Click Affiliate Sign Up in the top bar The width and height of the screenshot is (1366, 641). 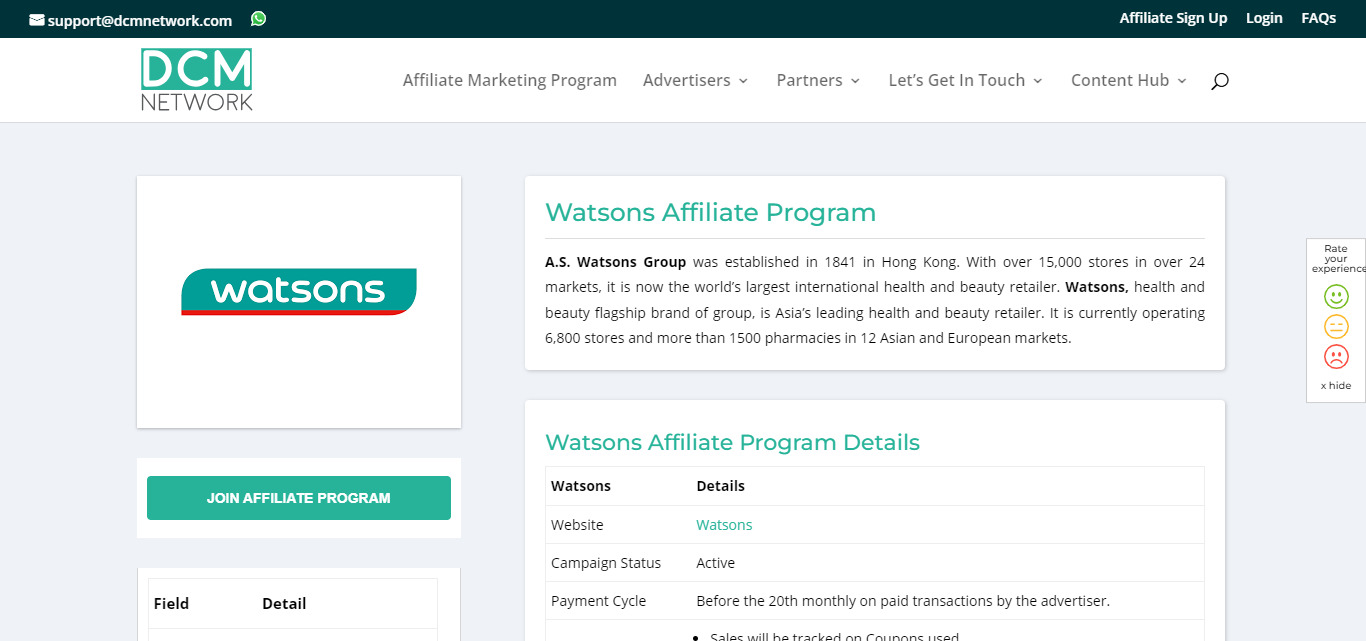pyautogui.click(x=1173, y=18)
